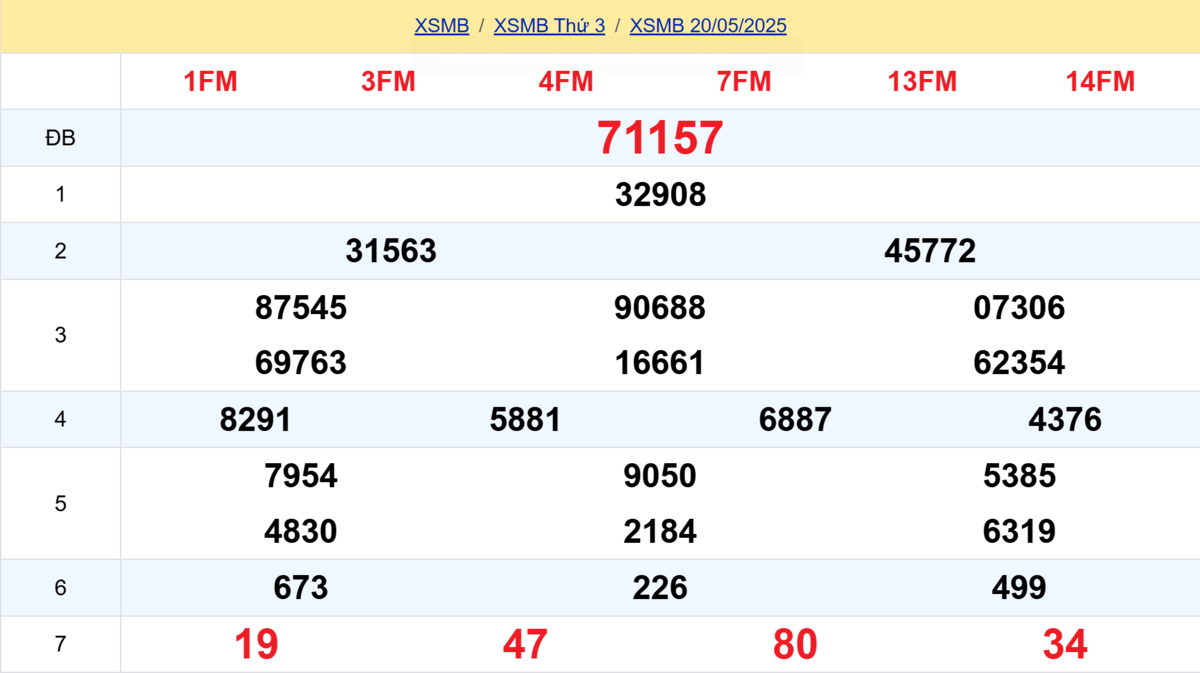Click third prize number 69763
The width and height of the screenshot is (1200, 673).
[301, 363]
